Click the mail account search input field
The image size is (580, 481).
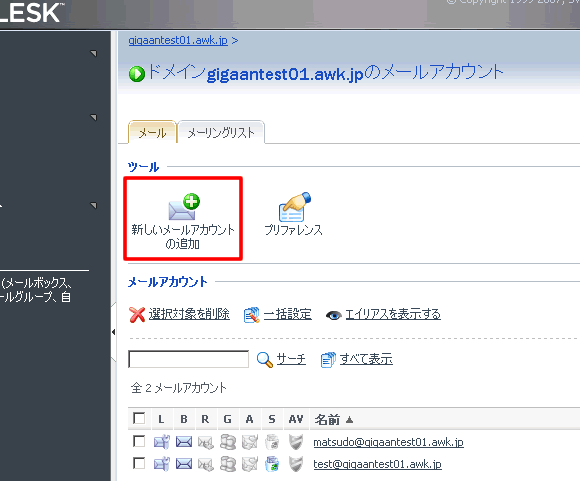(189, 359)
